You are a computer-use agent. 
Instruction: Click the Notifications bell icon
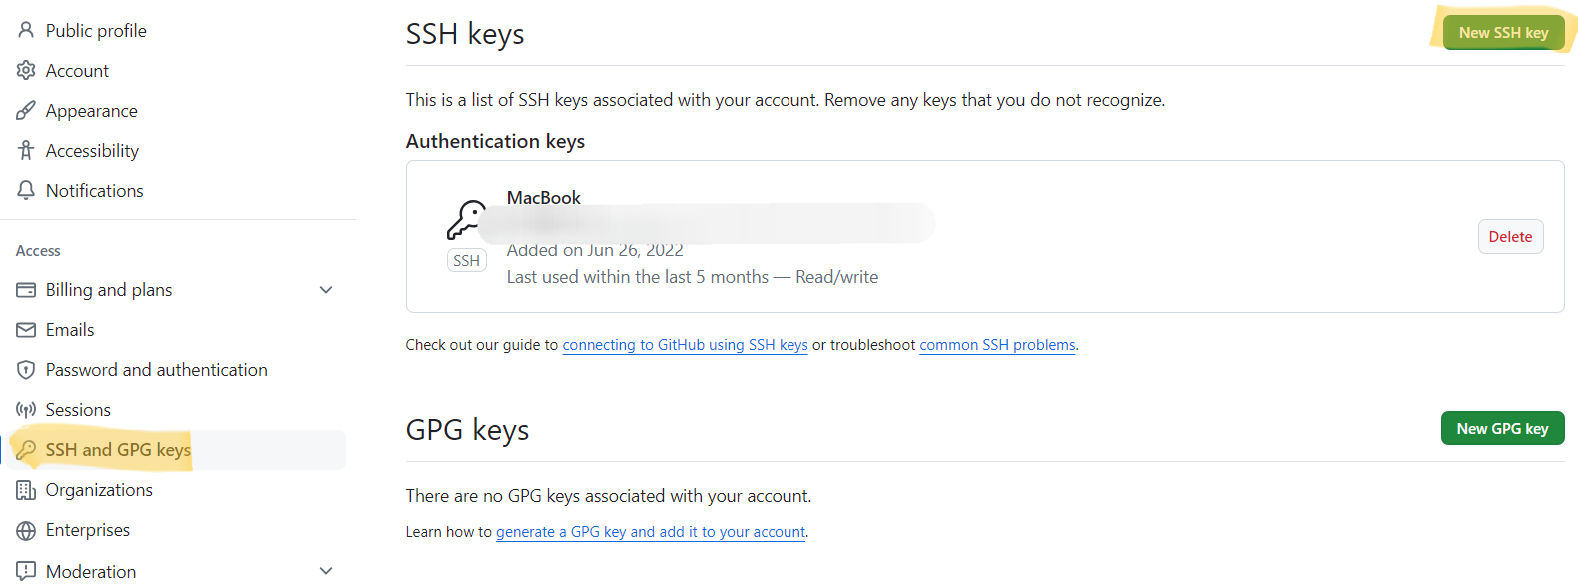[26, 190]
